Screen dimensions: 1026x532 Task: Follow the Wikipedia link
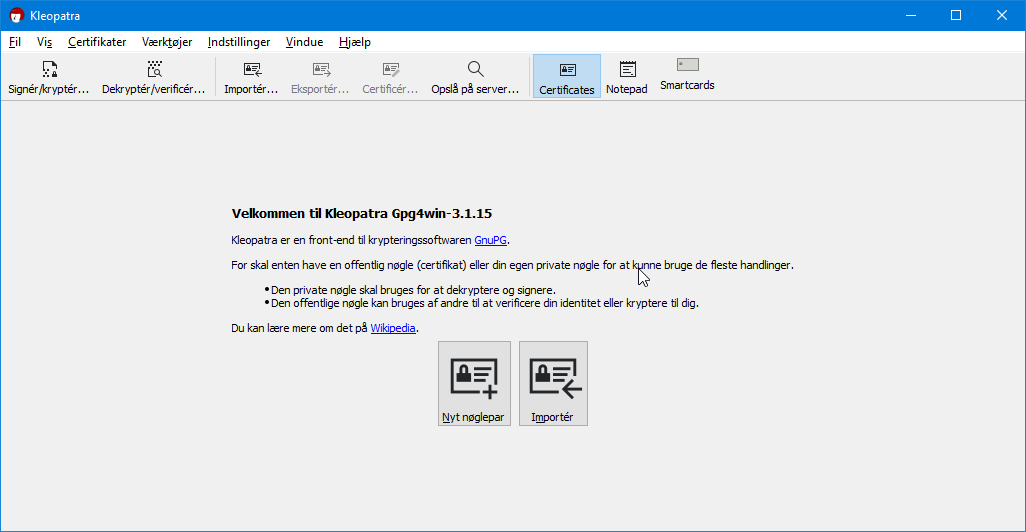pos(393,328)
